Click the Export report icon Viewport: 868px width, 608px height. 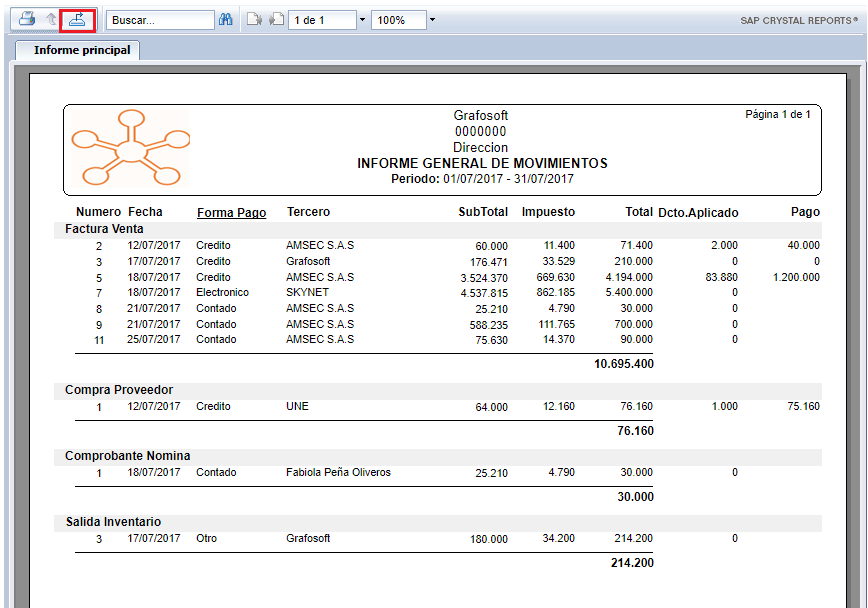pyautogui.click(x=77, y=19)
